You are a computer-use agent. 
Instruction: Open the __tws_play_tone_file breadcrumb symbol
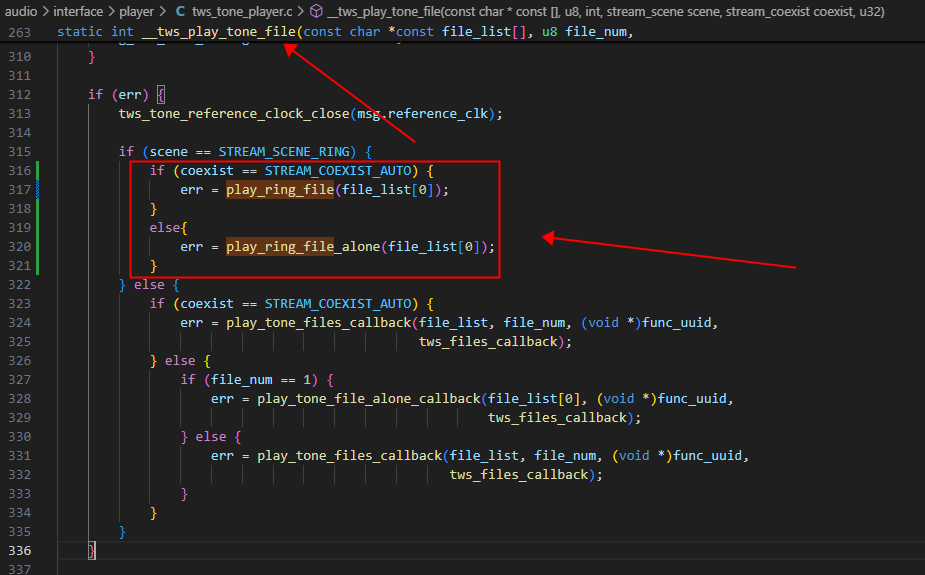click(x=606, y=11)
